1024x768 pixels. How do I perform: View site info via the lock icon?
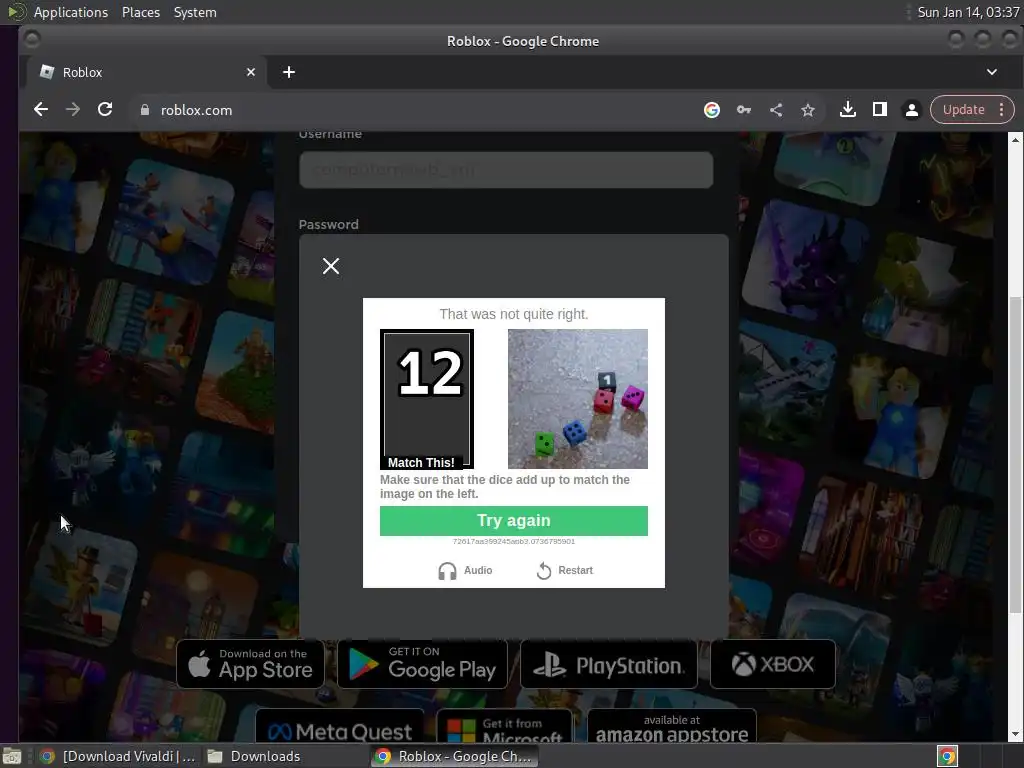pyautogui.click(x=145, y=110)
